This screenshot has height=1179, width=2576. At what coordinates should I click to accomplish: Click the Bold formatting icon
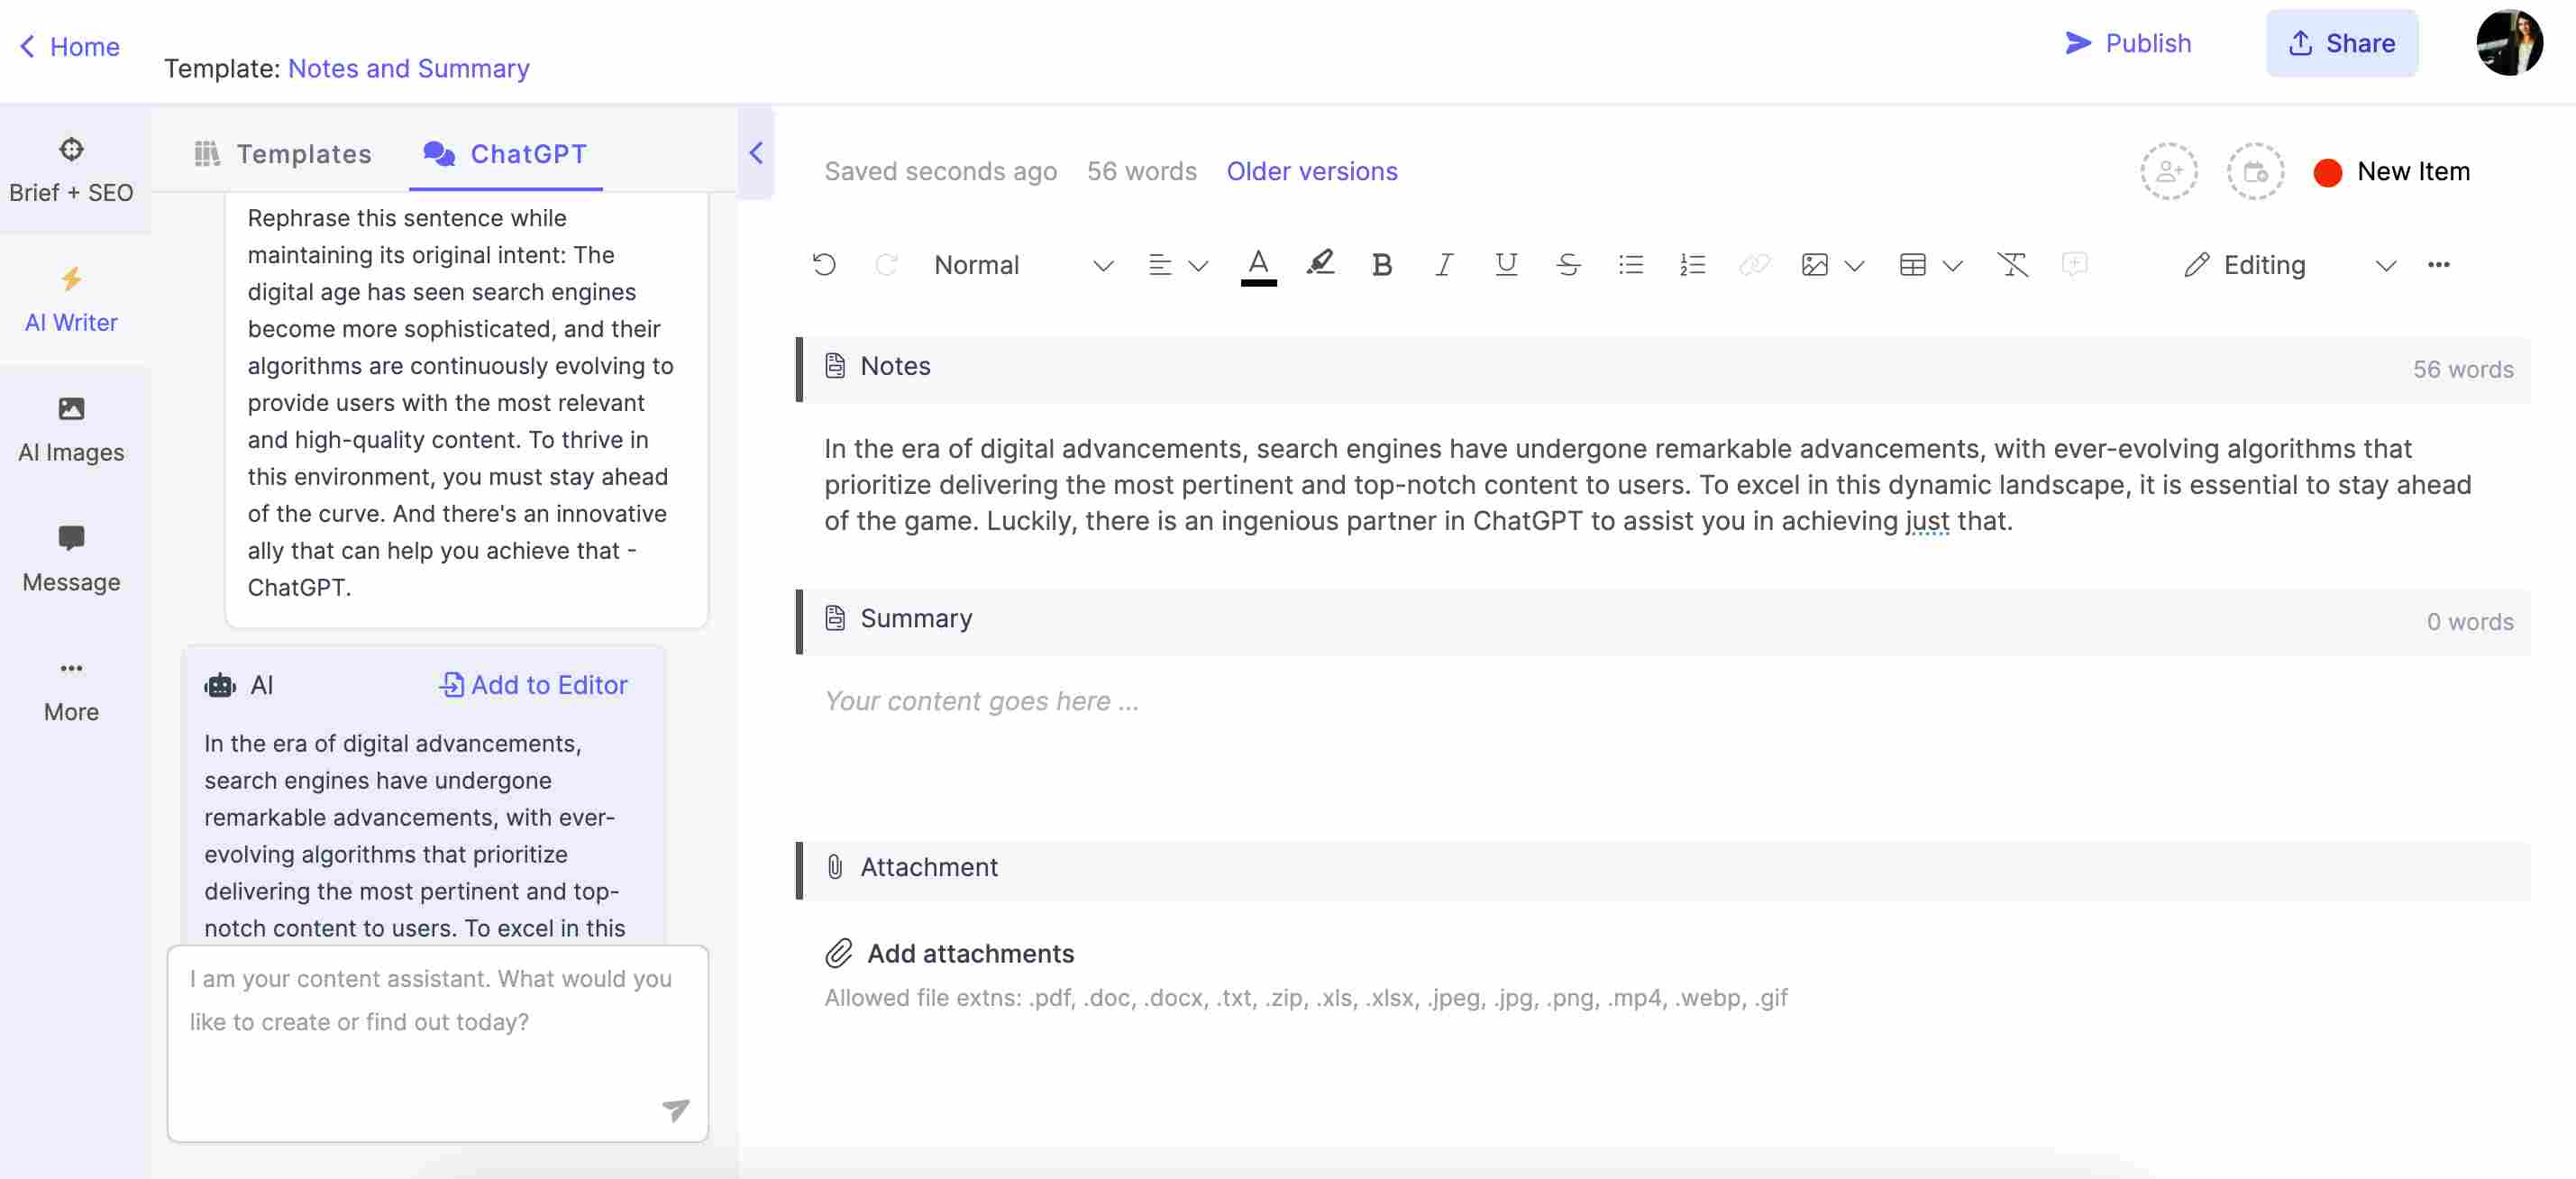pos(1380,262)
